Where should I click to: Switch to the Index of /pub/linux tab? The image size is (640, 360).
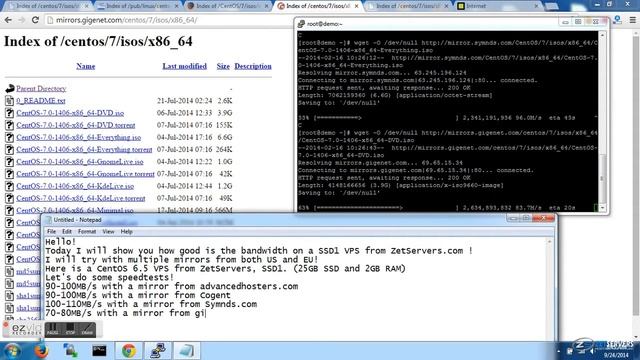point(138,6)
